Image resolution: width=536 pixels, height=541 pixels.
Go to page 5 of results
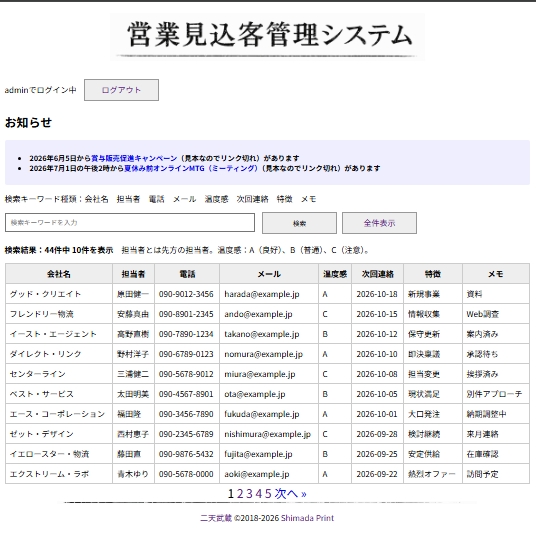268,494
